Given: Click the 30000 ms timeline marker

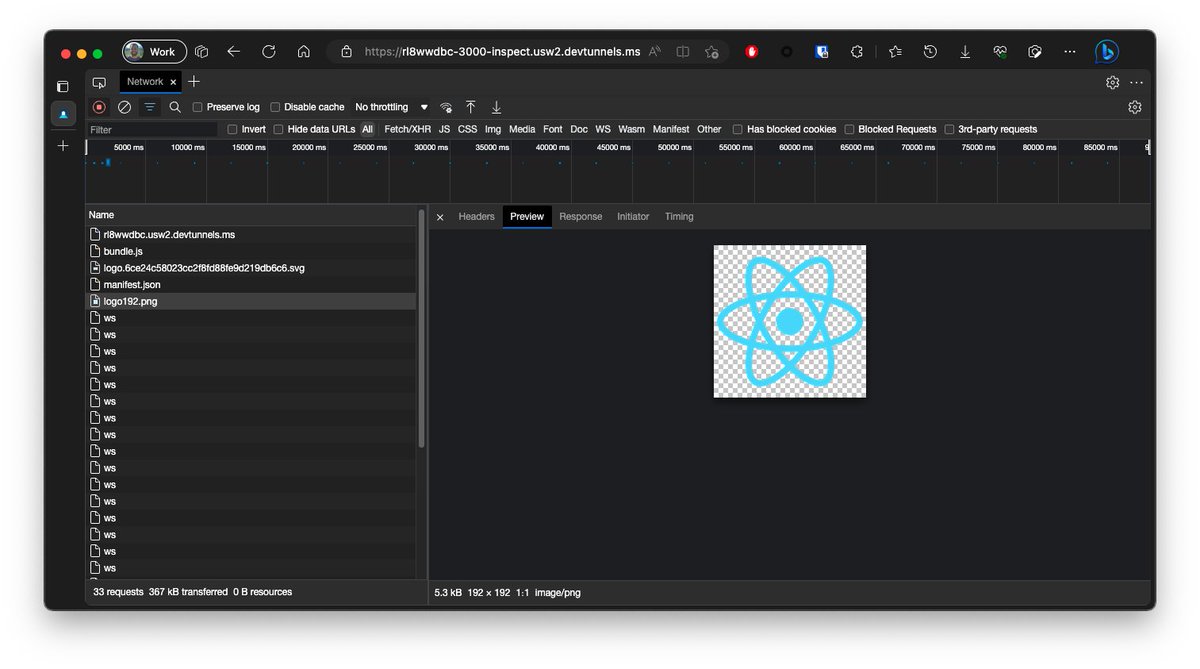Looking at the screenshot, I should (431, 147).
